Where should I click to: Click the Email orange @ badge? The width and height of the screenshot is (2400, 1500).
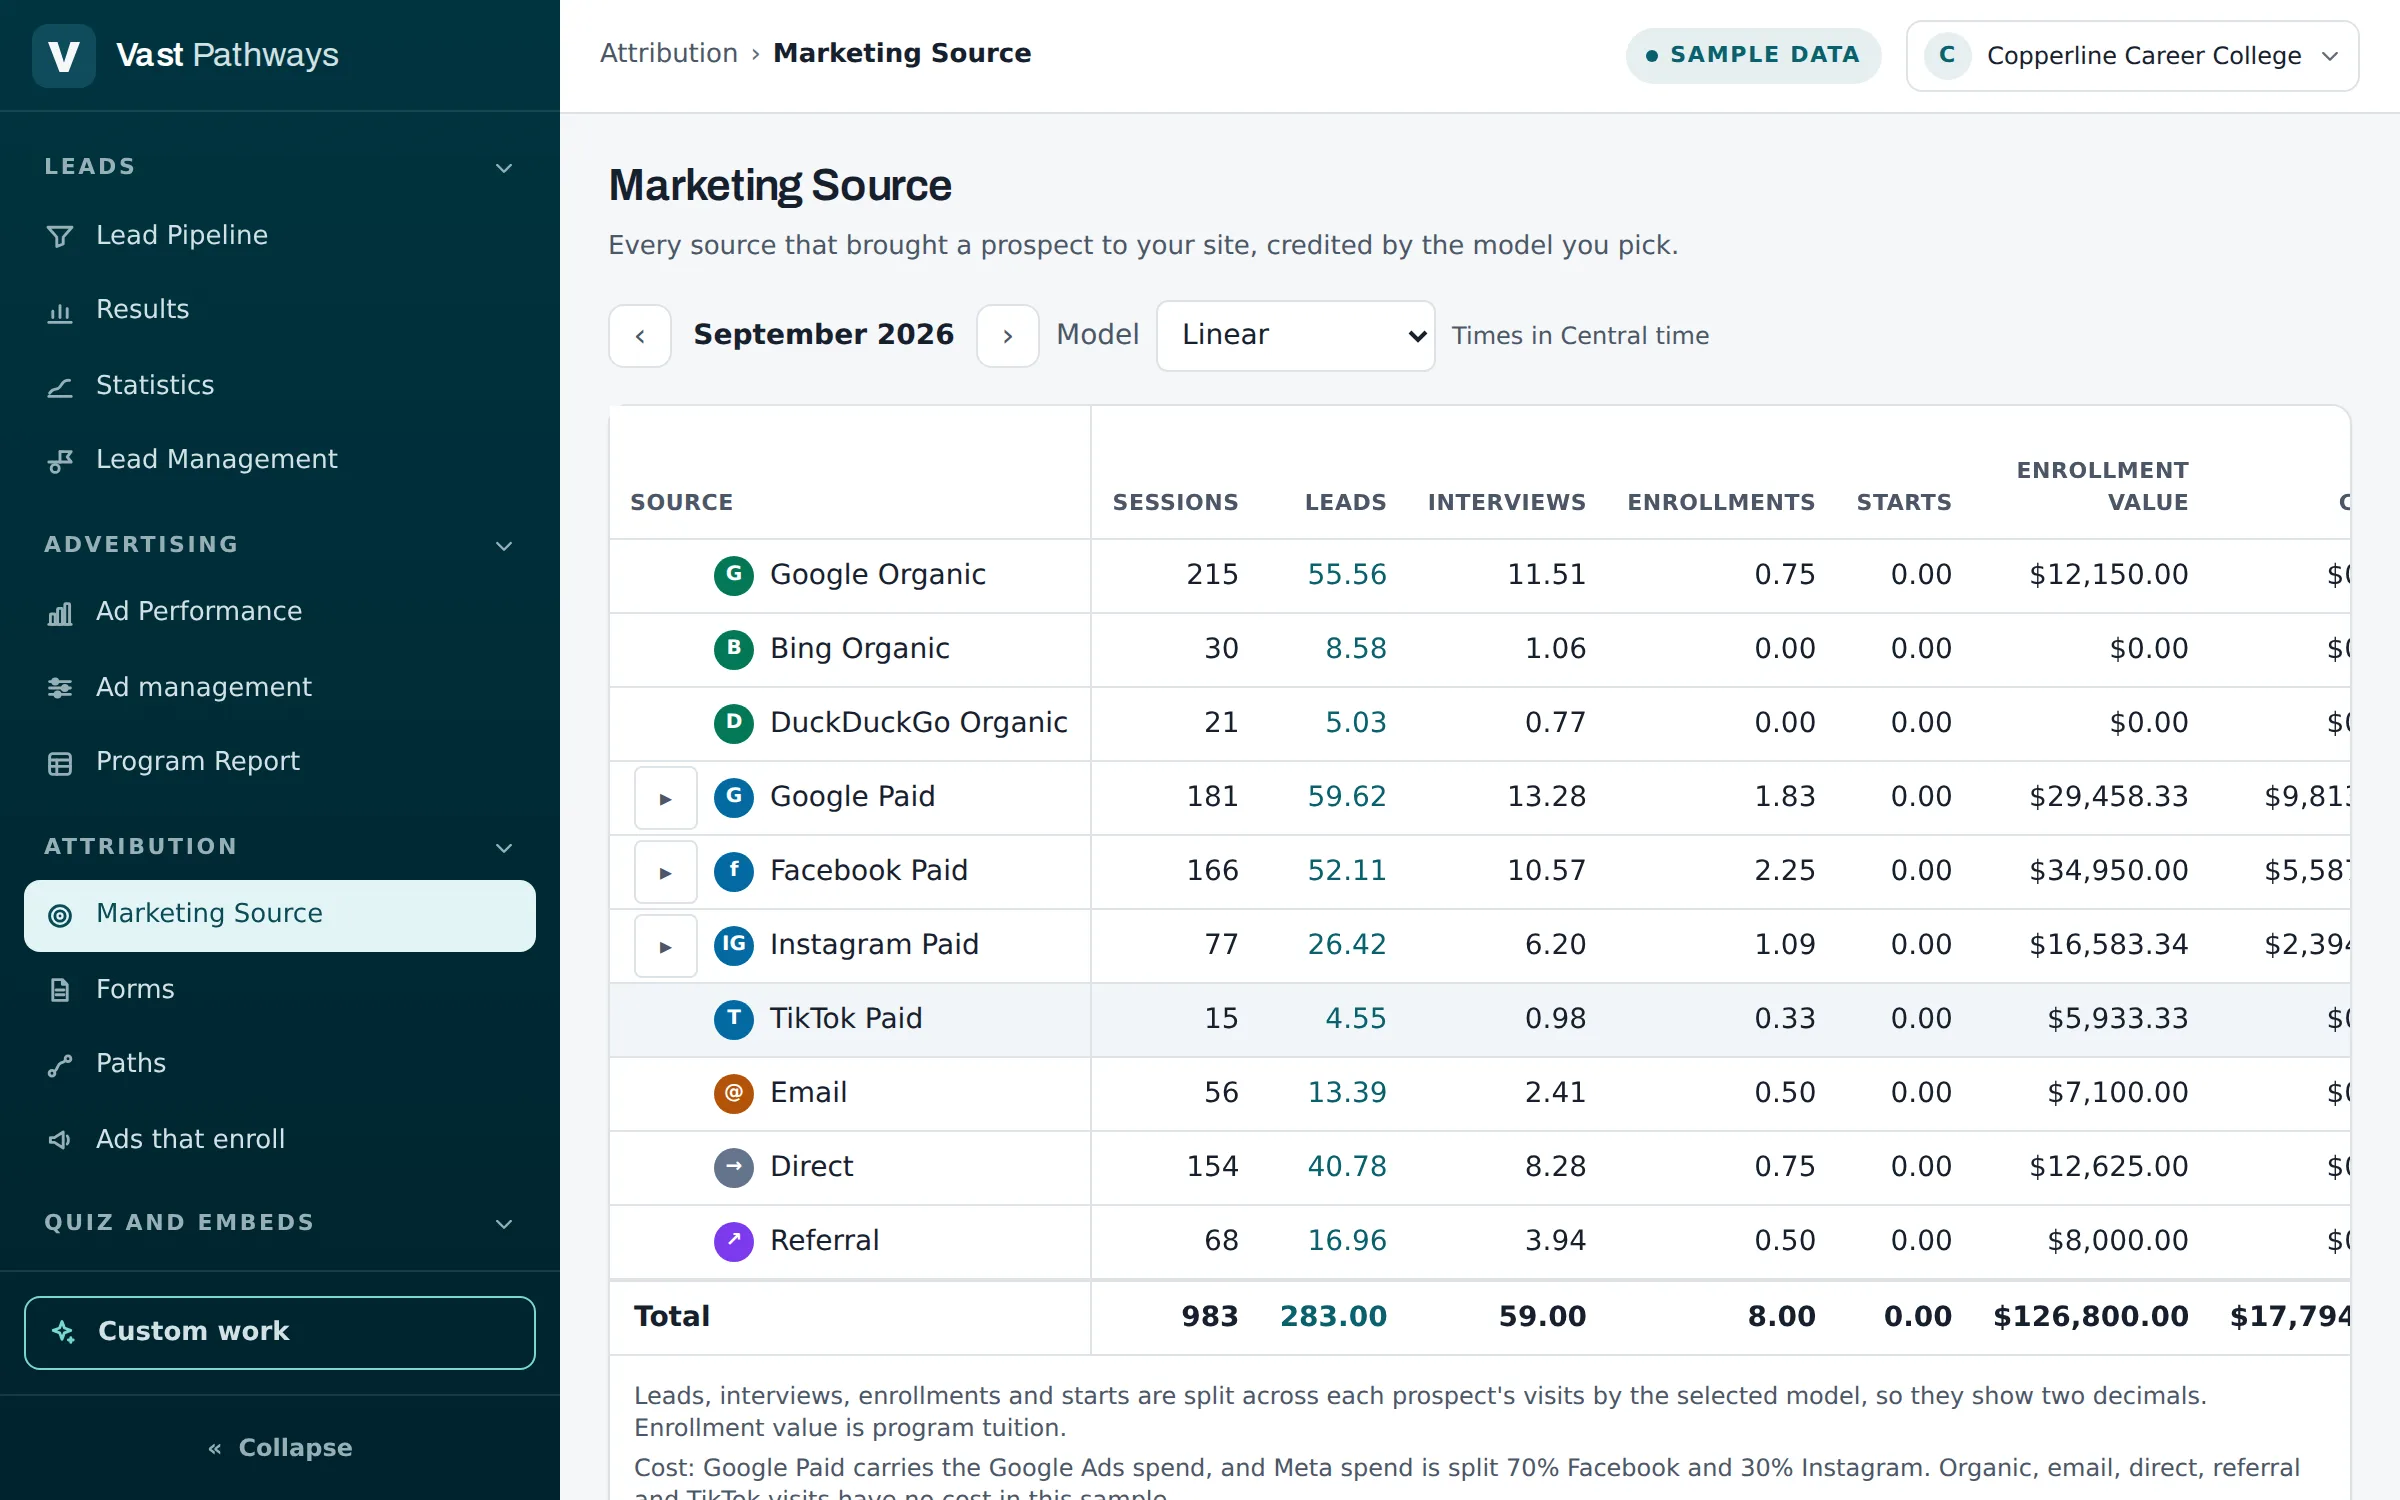[734, 1093]
